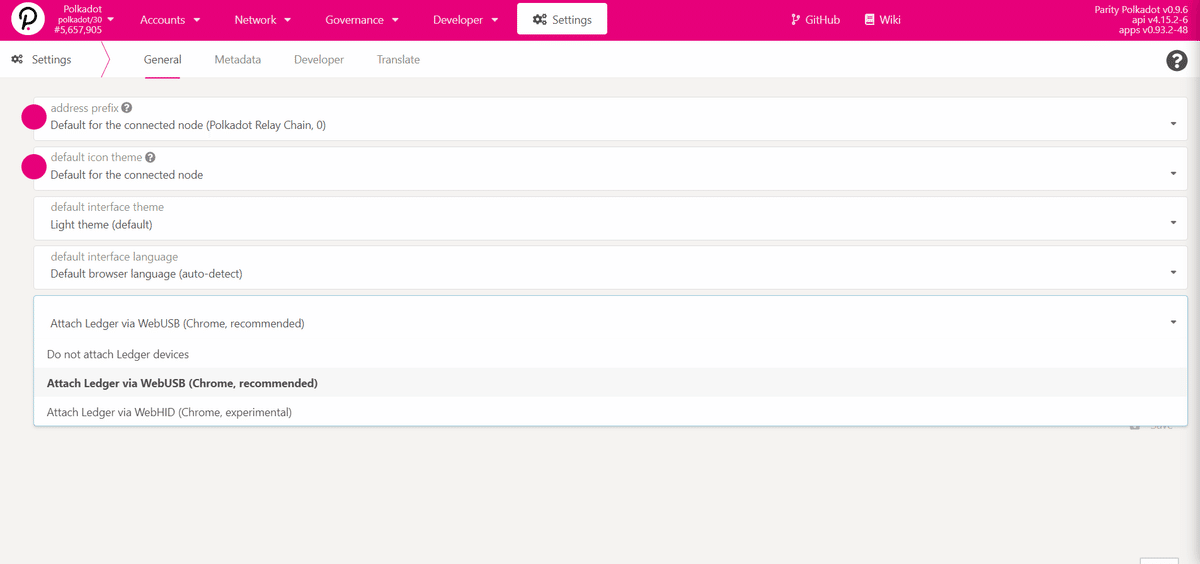Click the Wiki book icon
Viewport: 1200px width, 564px height.
tap(870, 20)
